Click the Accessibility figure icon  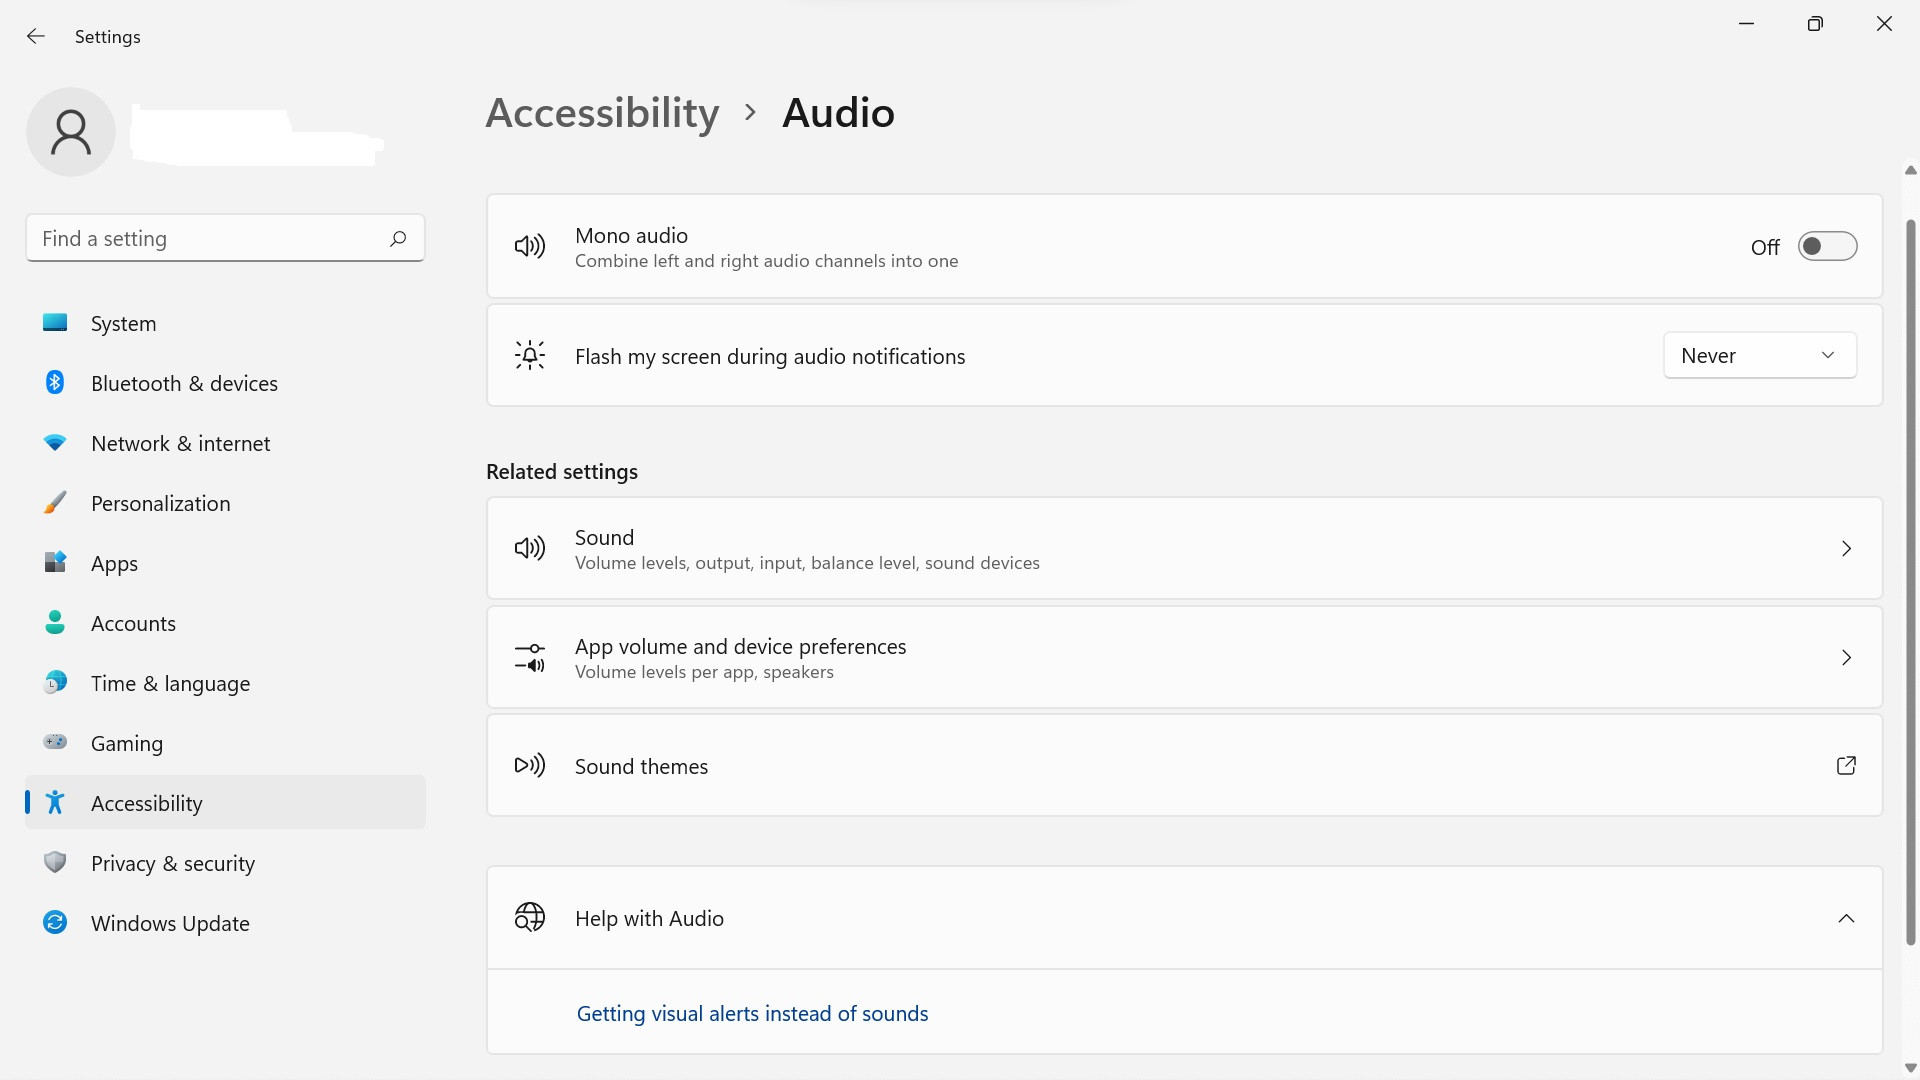click(x=55, y=802)
